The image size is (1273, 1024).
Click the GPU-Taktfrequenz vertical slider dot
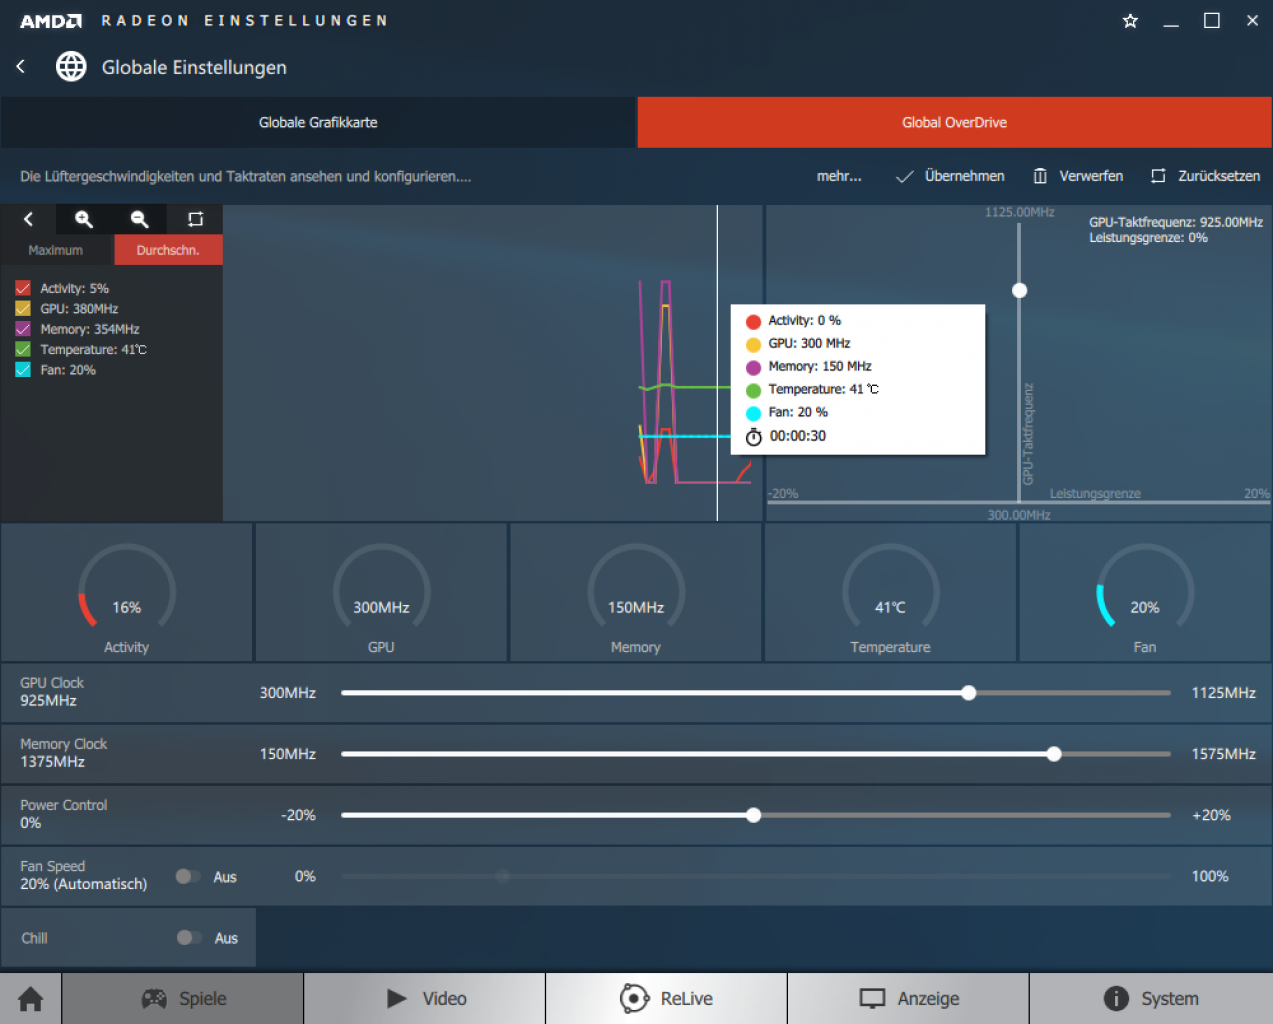tap(1019, 291)
